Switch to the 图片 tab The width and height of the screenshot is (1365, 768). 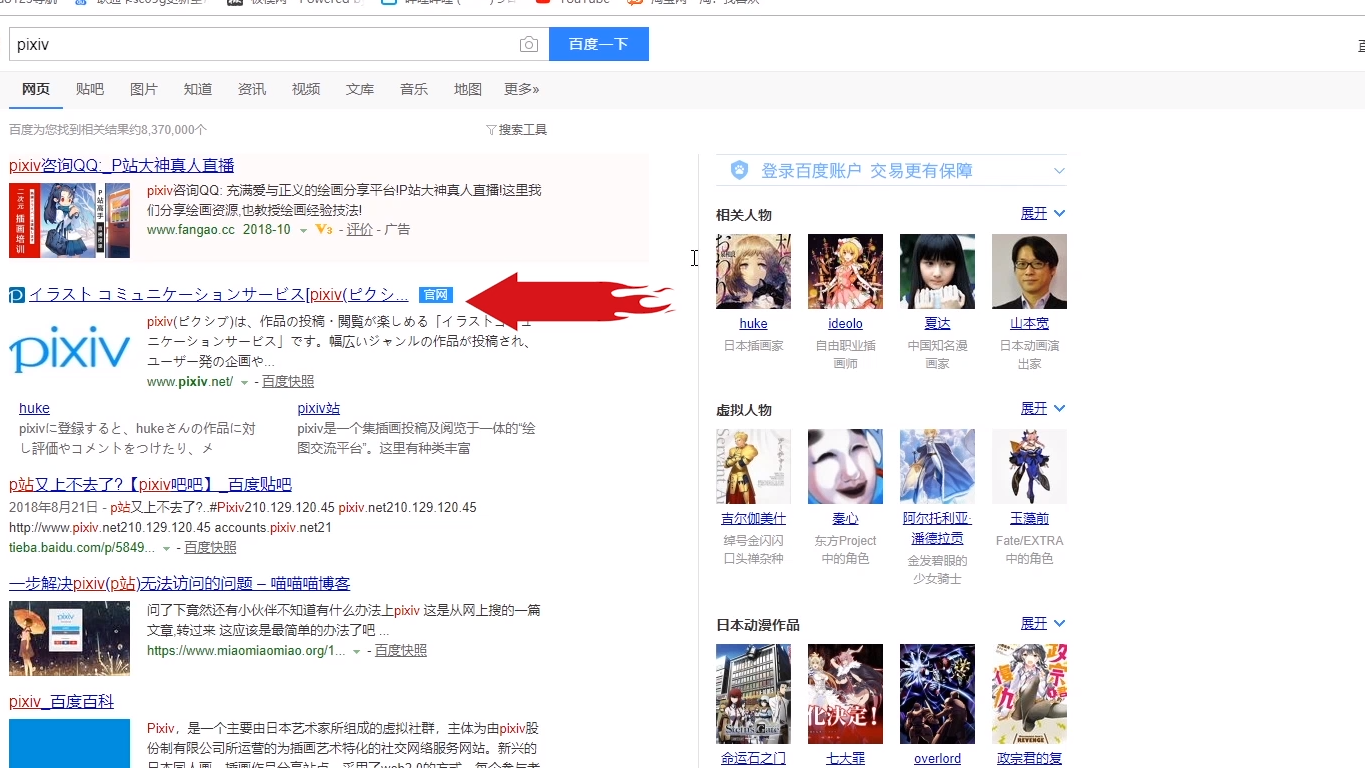click(x=144, y=89)
